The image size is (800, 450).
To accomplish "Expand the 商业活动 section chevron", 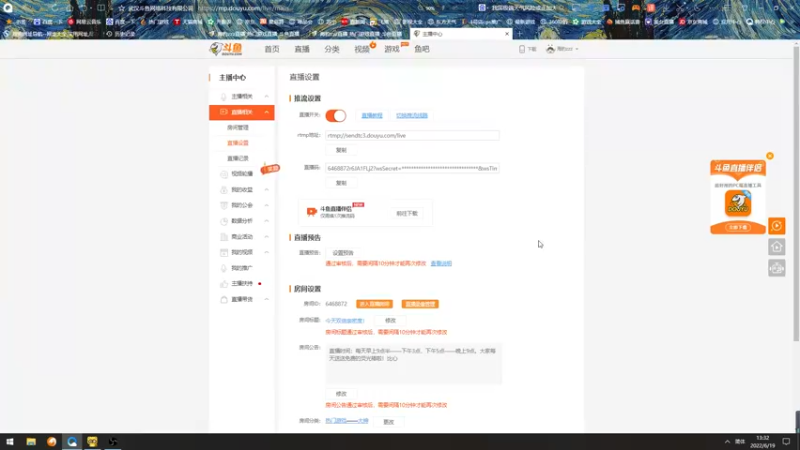I will pyautogui.click(x=266, y=237).
